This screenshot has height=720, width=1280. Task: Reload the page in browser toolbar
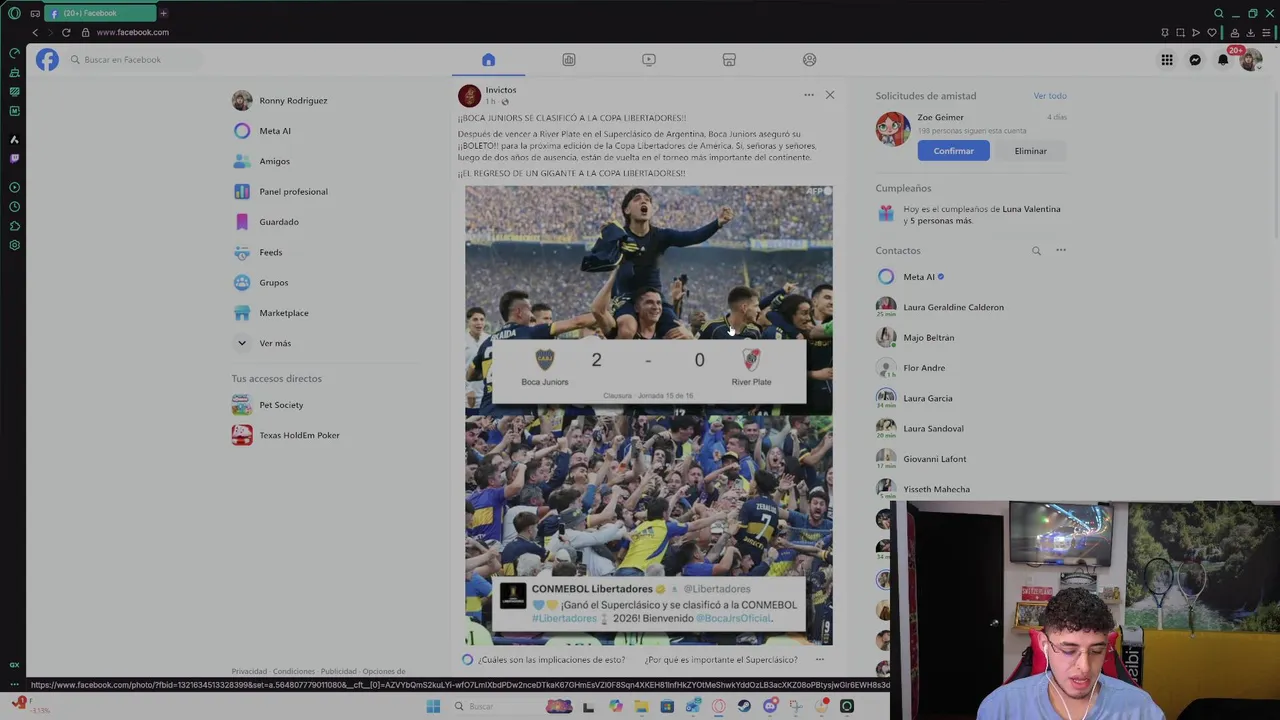point(66,32)
